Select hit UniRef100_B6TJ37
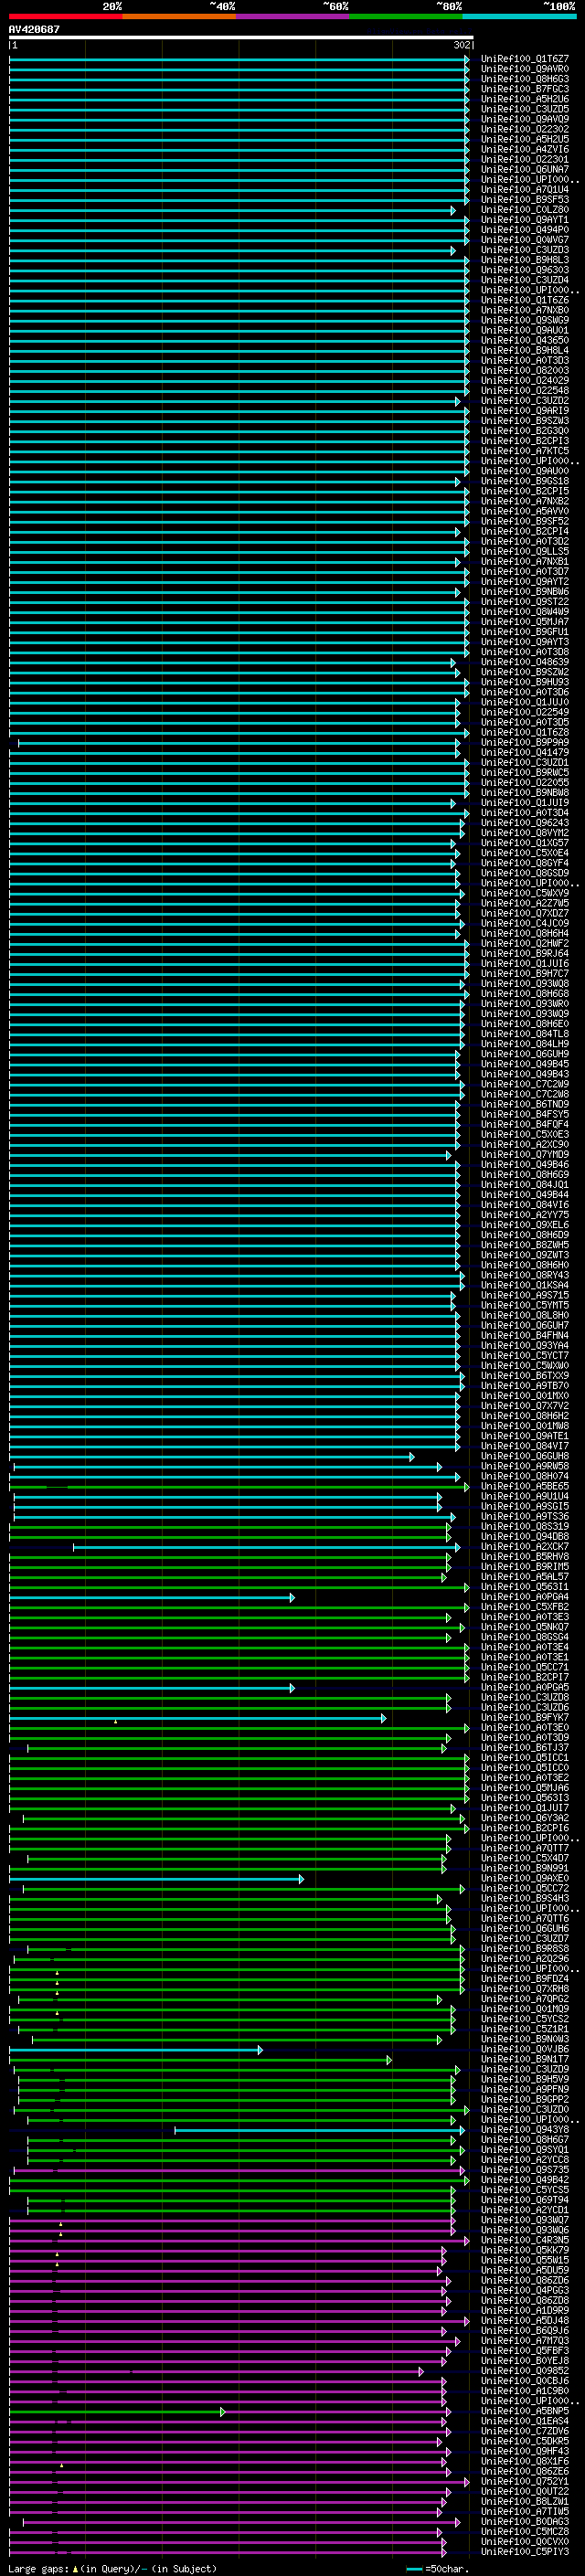 [525, 1748]
